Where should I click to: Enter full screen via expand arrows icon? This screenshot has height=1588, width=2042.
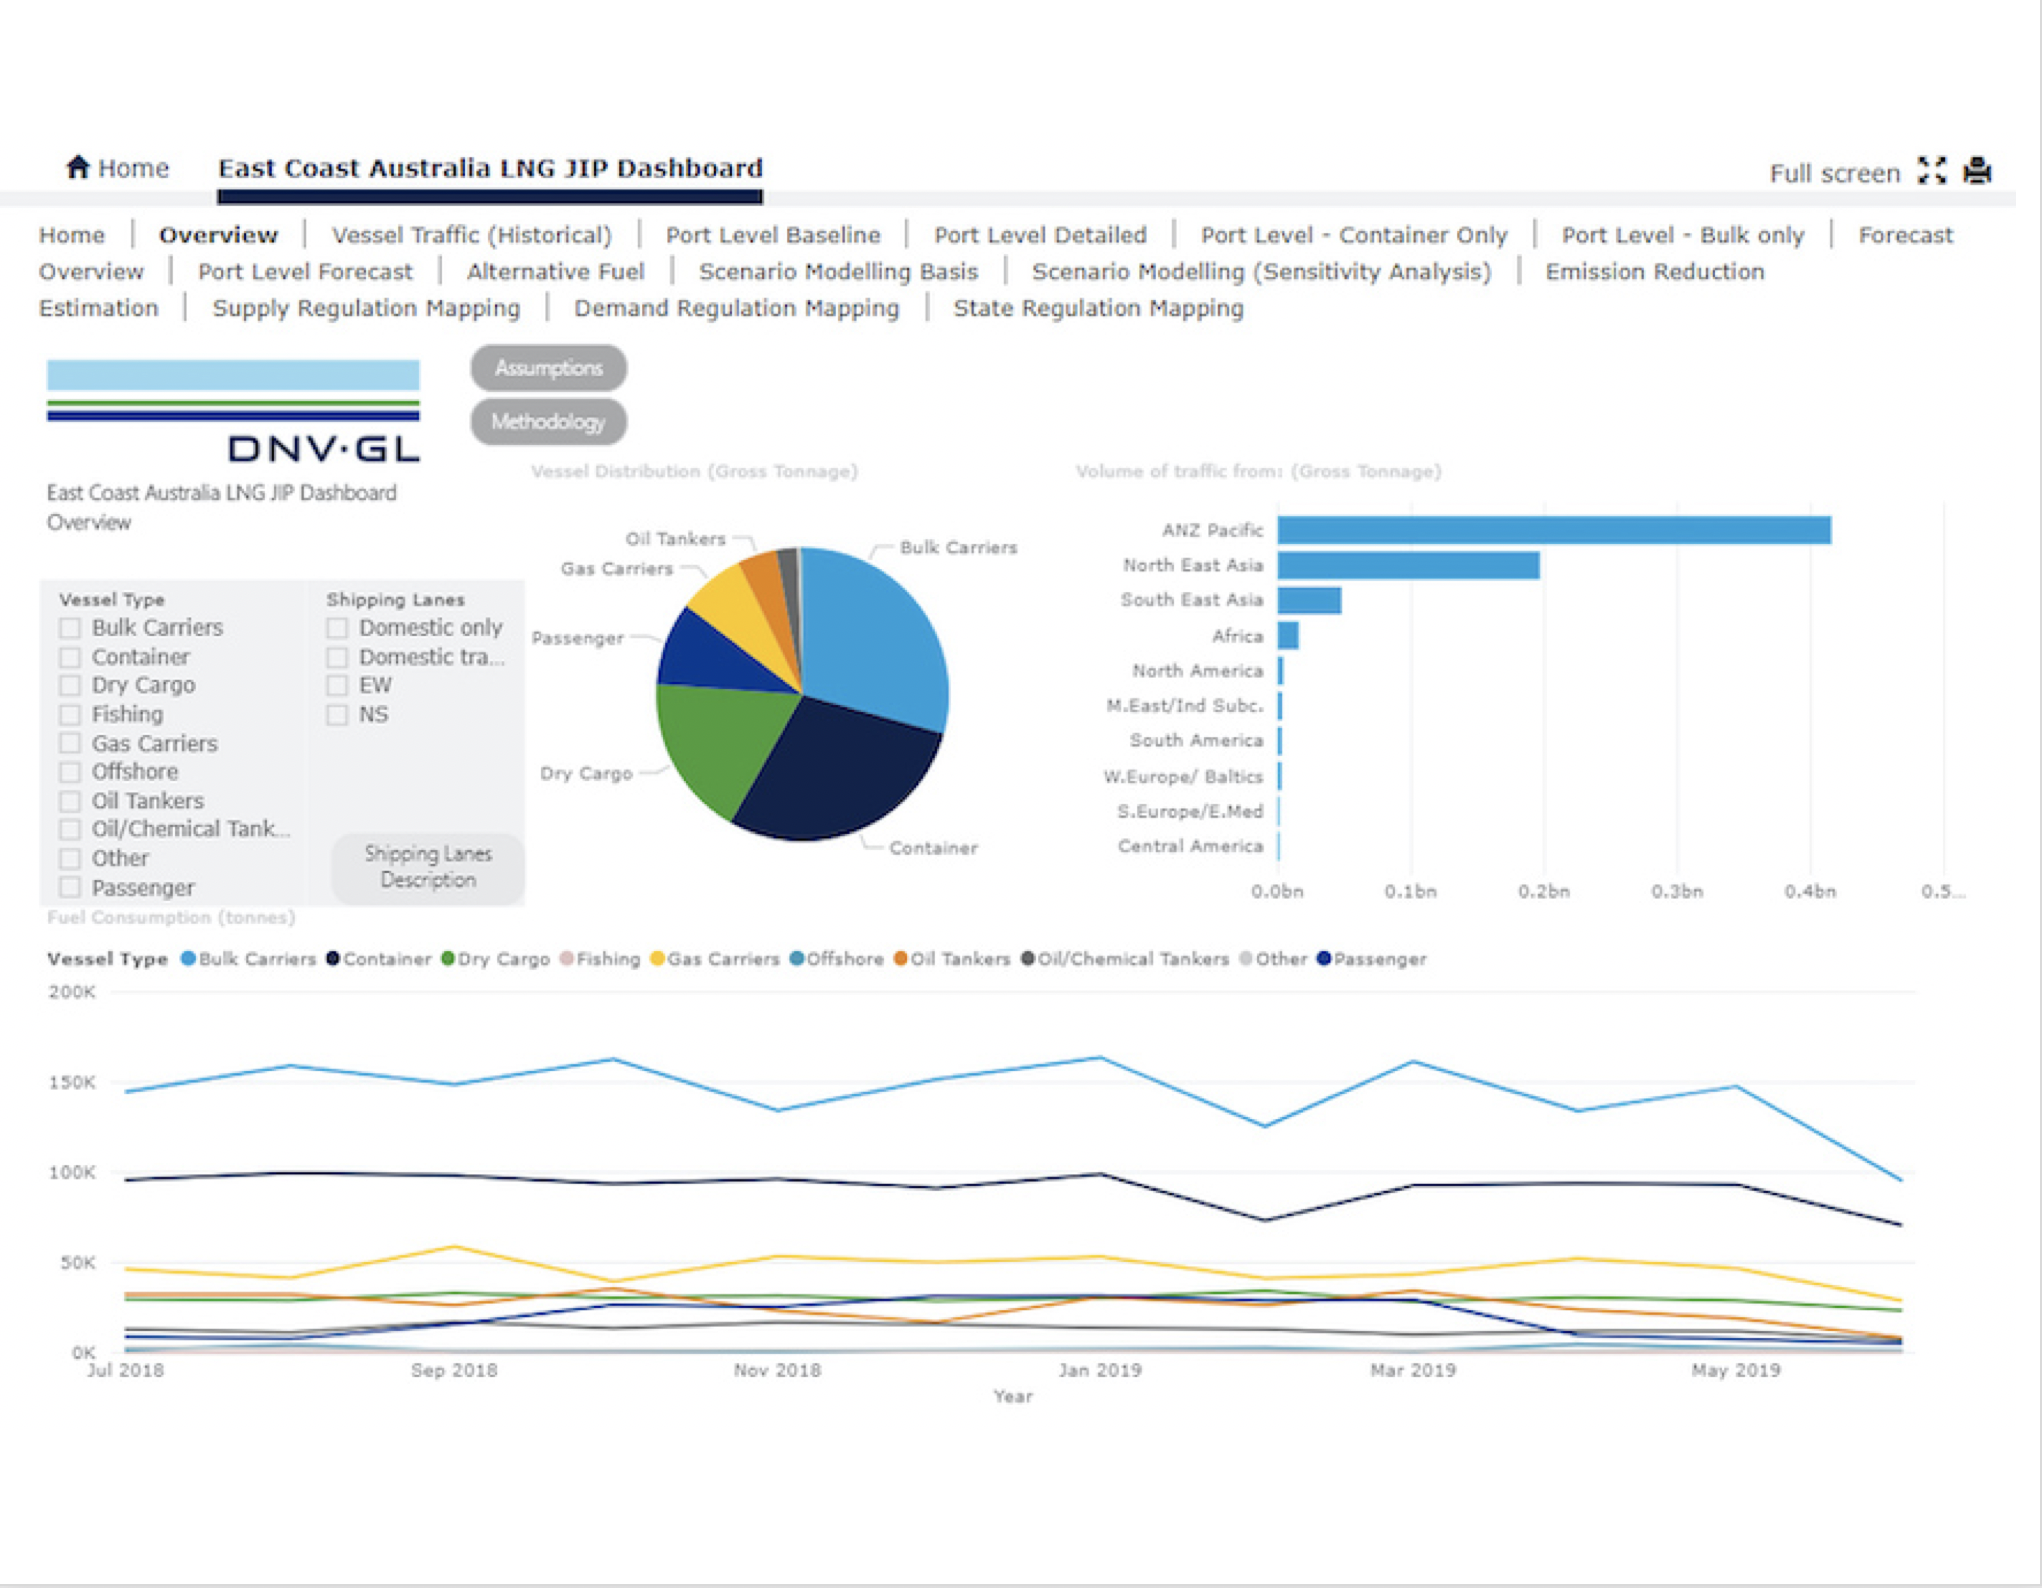(x=1932, y=171)
